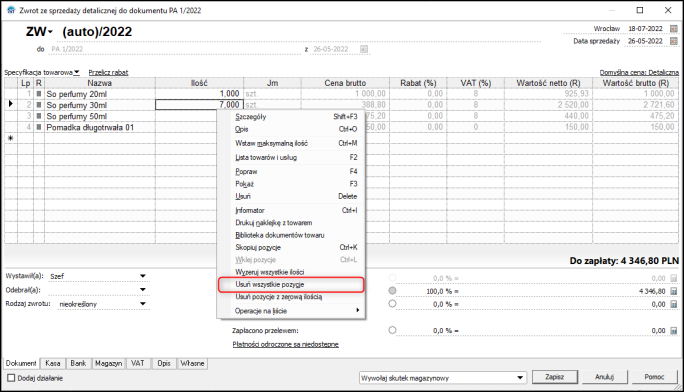Click calculator icon in Zapłacono przelewem row
This screenshot has height=392, width=684.
tap(674, 331)
